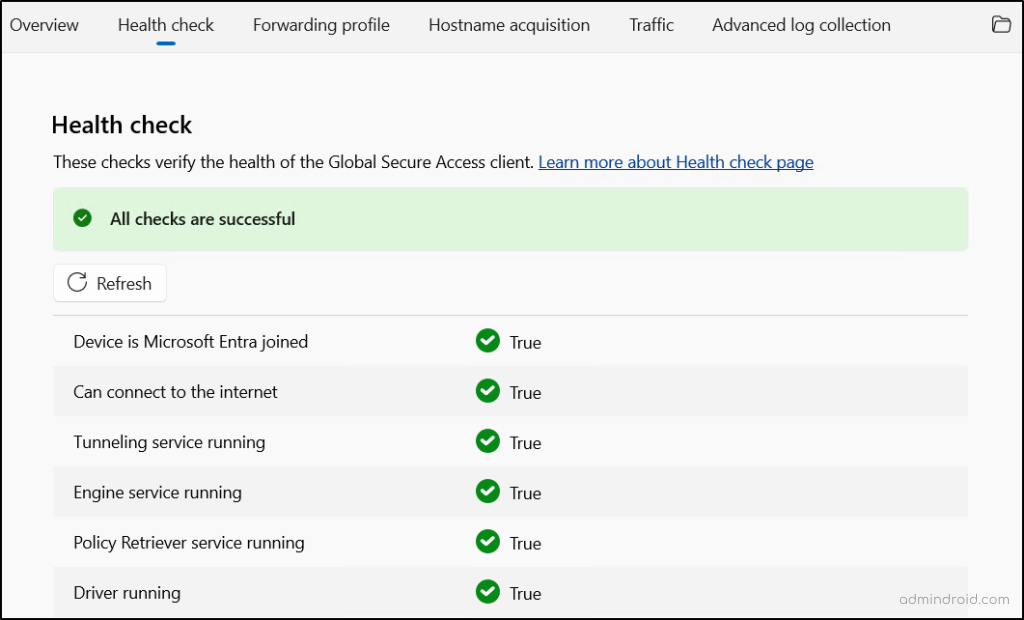Image resolution: width=1024 pixels, height=620 pixels.
Task: Select the Can connect to the internet row
Action: (175, 392)
